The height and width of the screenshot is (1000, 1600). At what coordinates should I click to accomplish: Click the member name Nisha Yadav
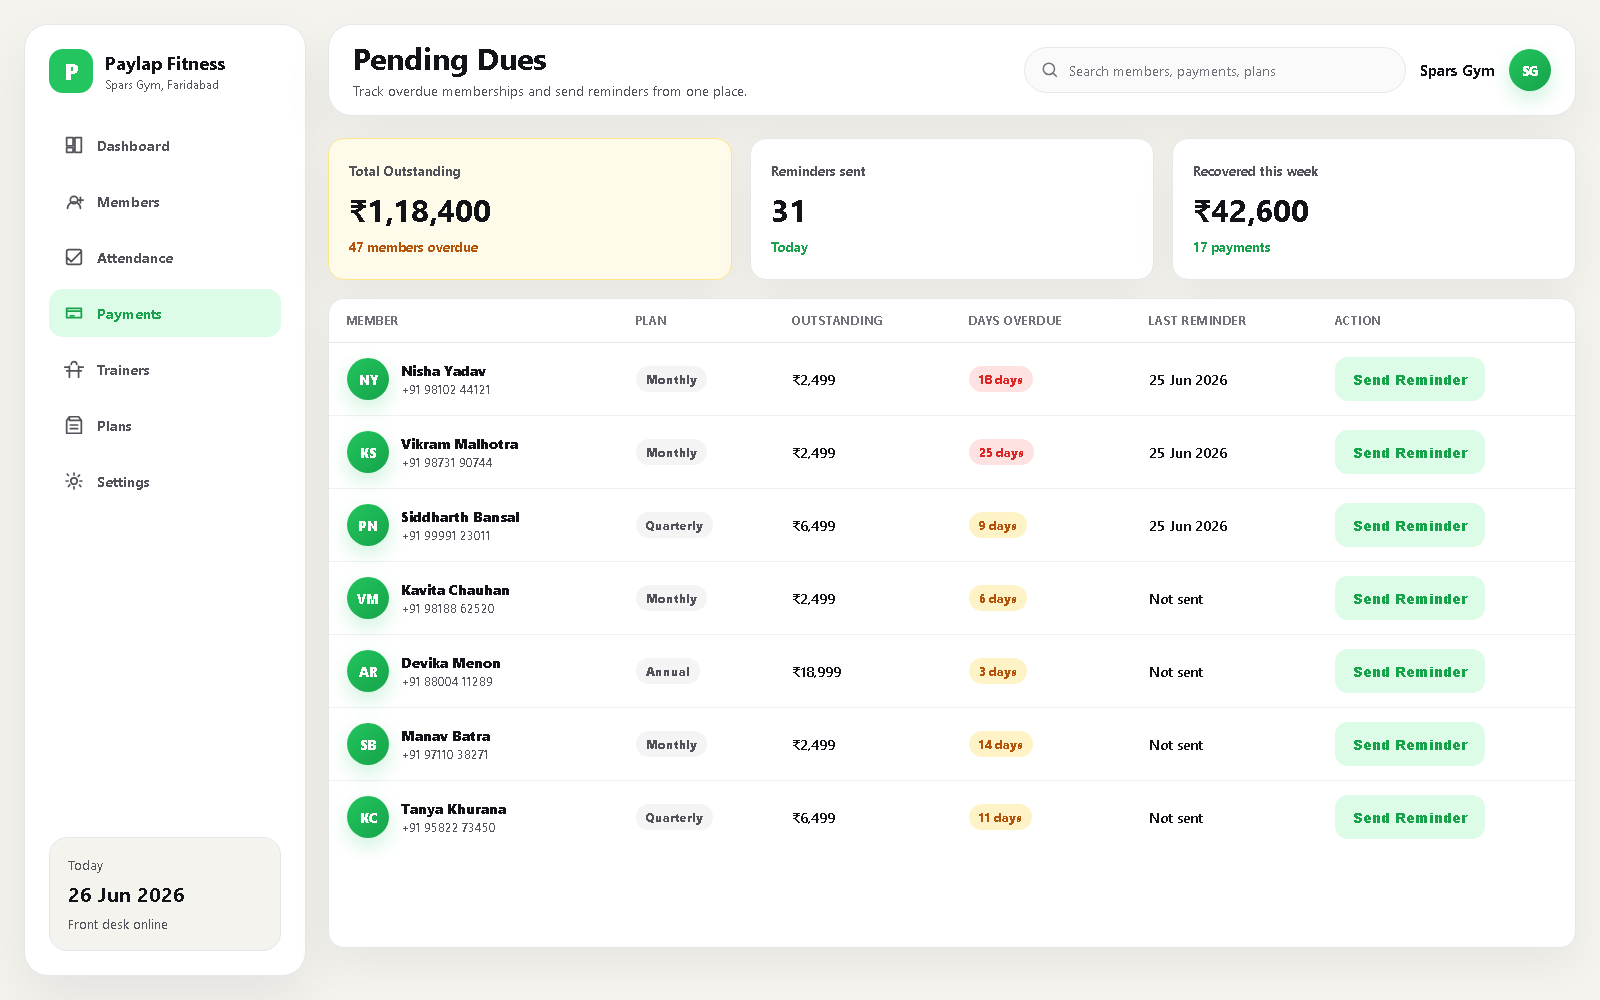[x=443, y=370]
